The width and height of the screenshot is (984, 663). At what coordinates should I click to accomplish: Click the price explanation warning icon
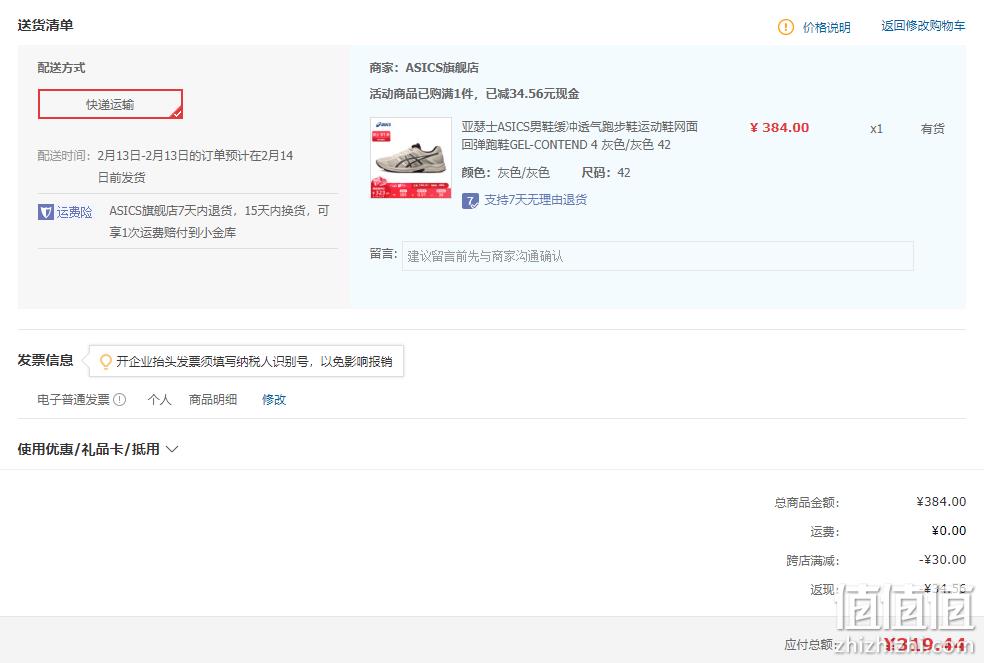786,27
